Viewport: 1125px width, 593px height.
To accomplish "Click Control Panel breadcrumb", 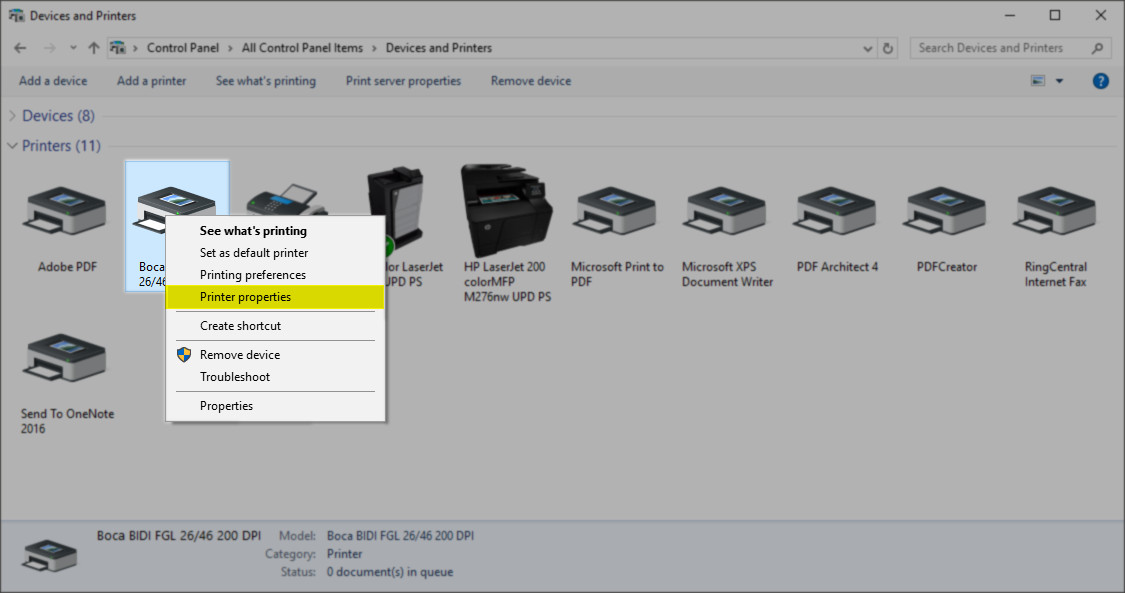I will 183,48.
